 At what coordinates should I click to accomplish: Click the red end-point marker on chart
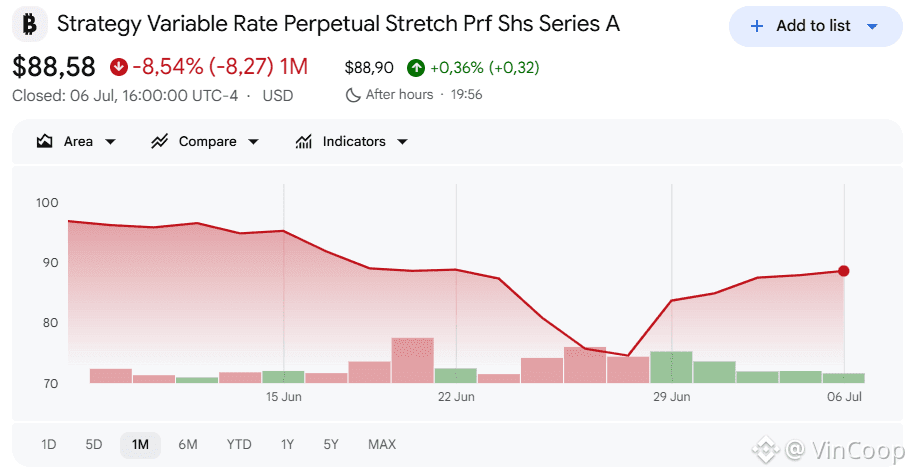pyautogui.click(x=844, y=271)
